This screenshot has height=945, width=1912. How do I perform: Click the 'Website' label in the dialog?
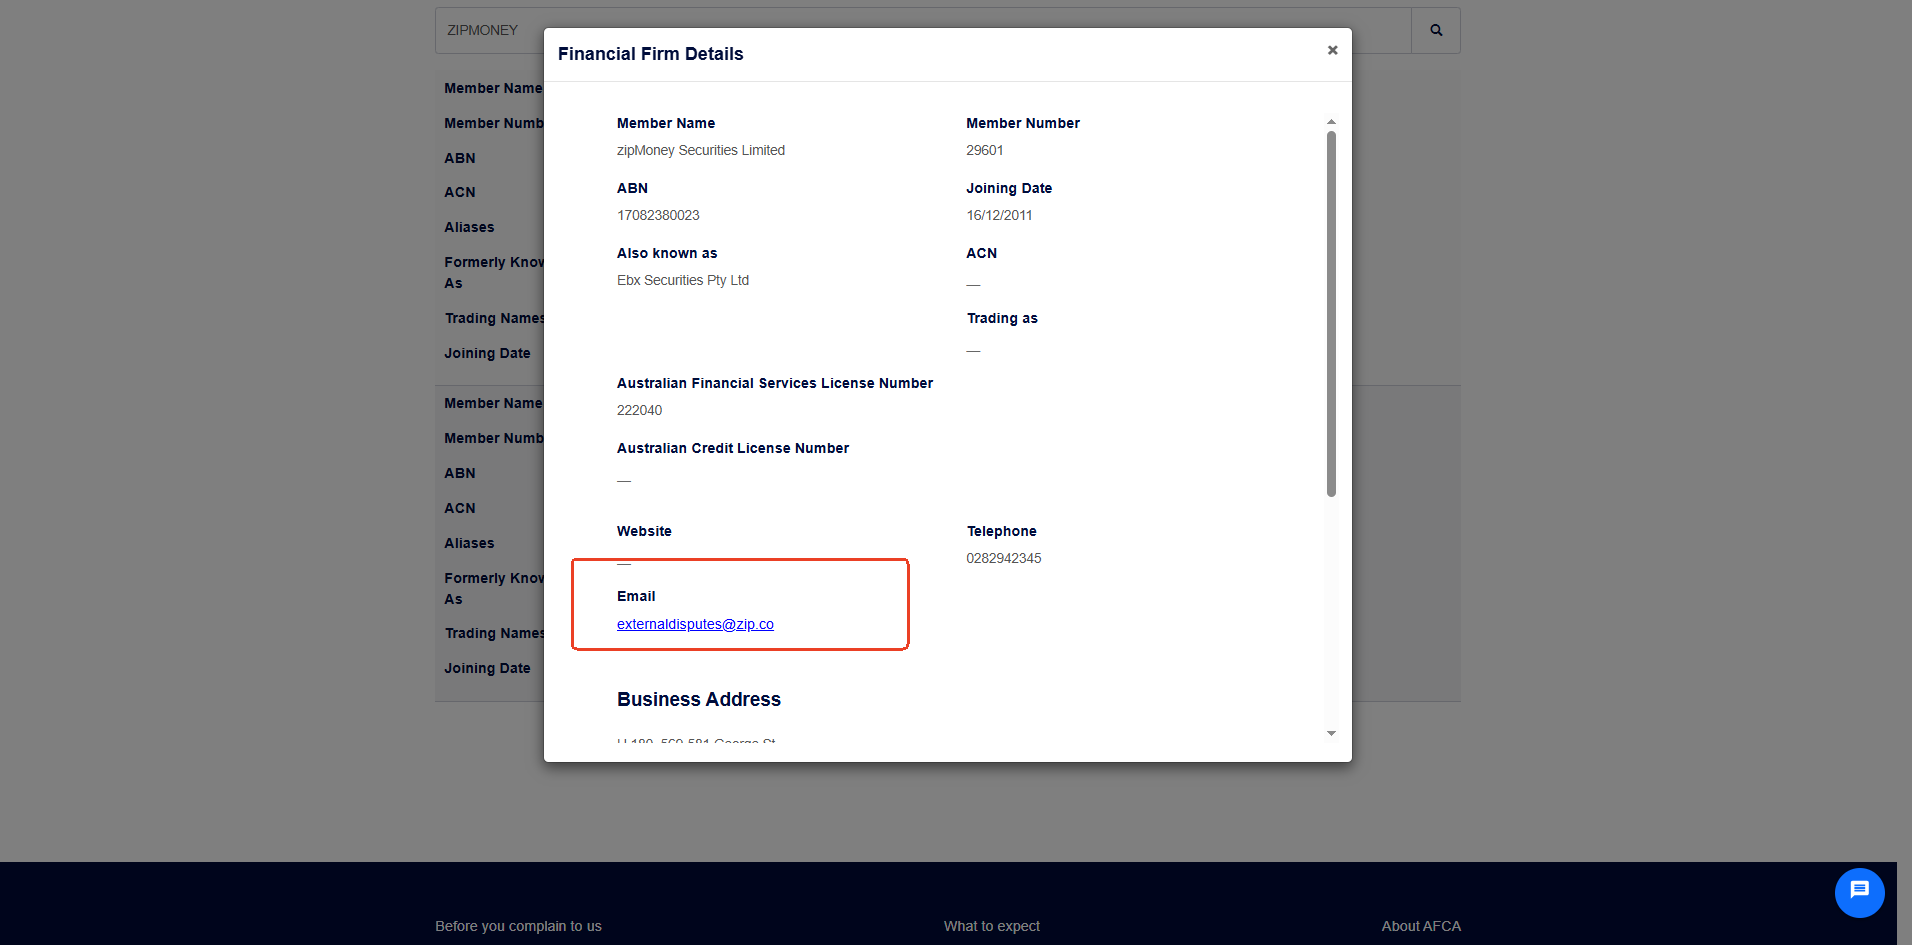click(x=644, y=531)
